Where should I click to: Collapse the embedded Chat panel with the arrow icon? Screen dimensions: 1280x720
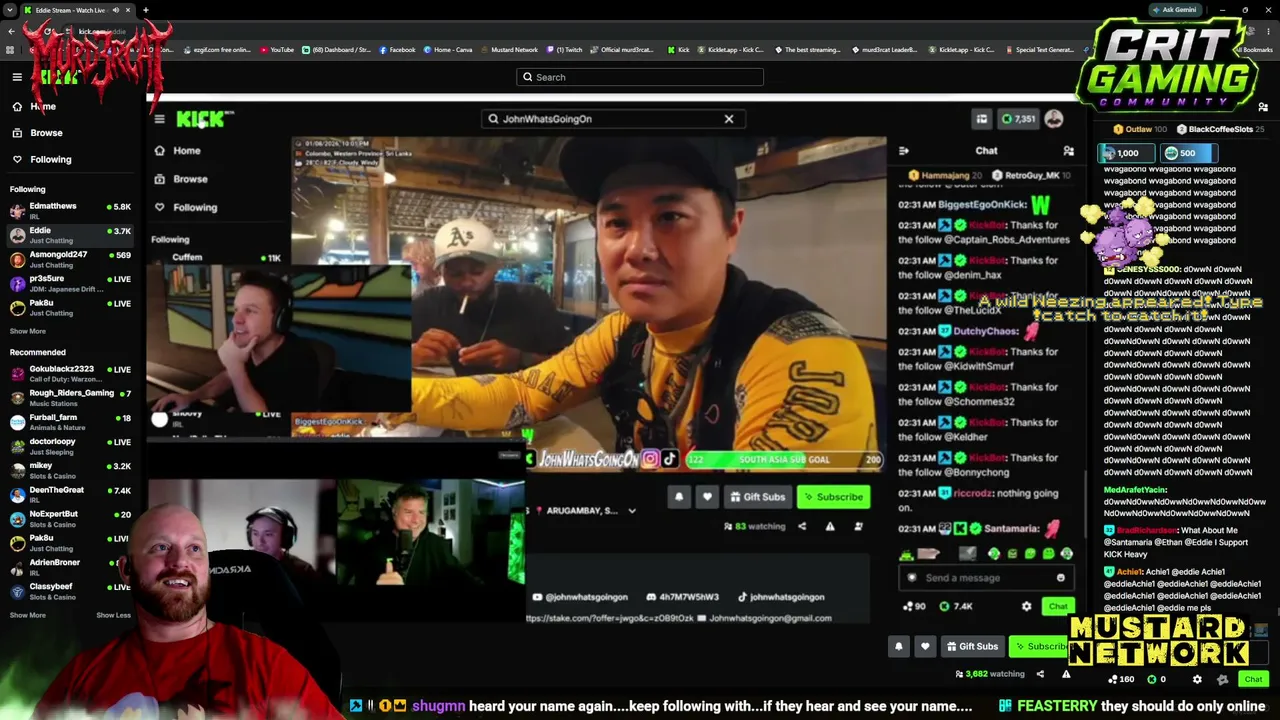click(x=904, y=151)
